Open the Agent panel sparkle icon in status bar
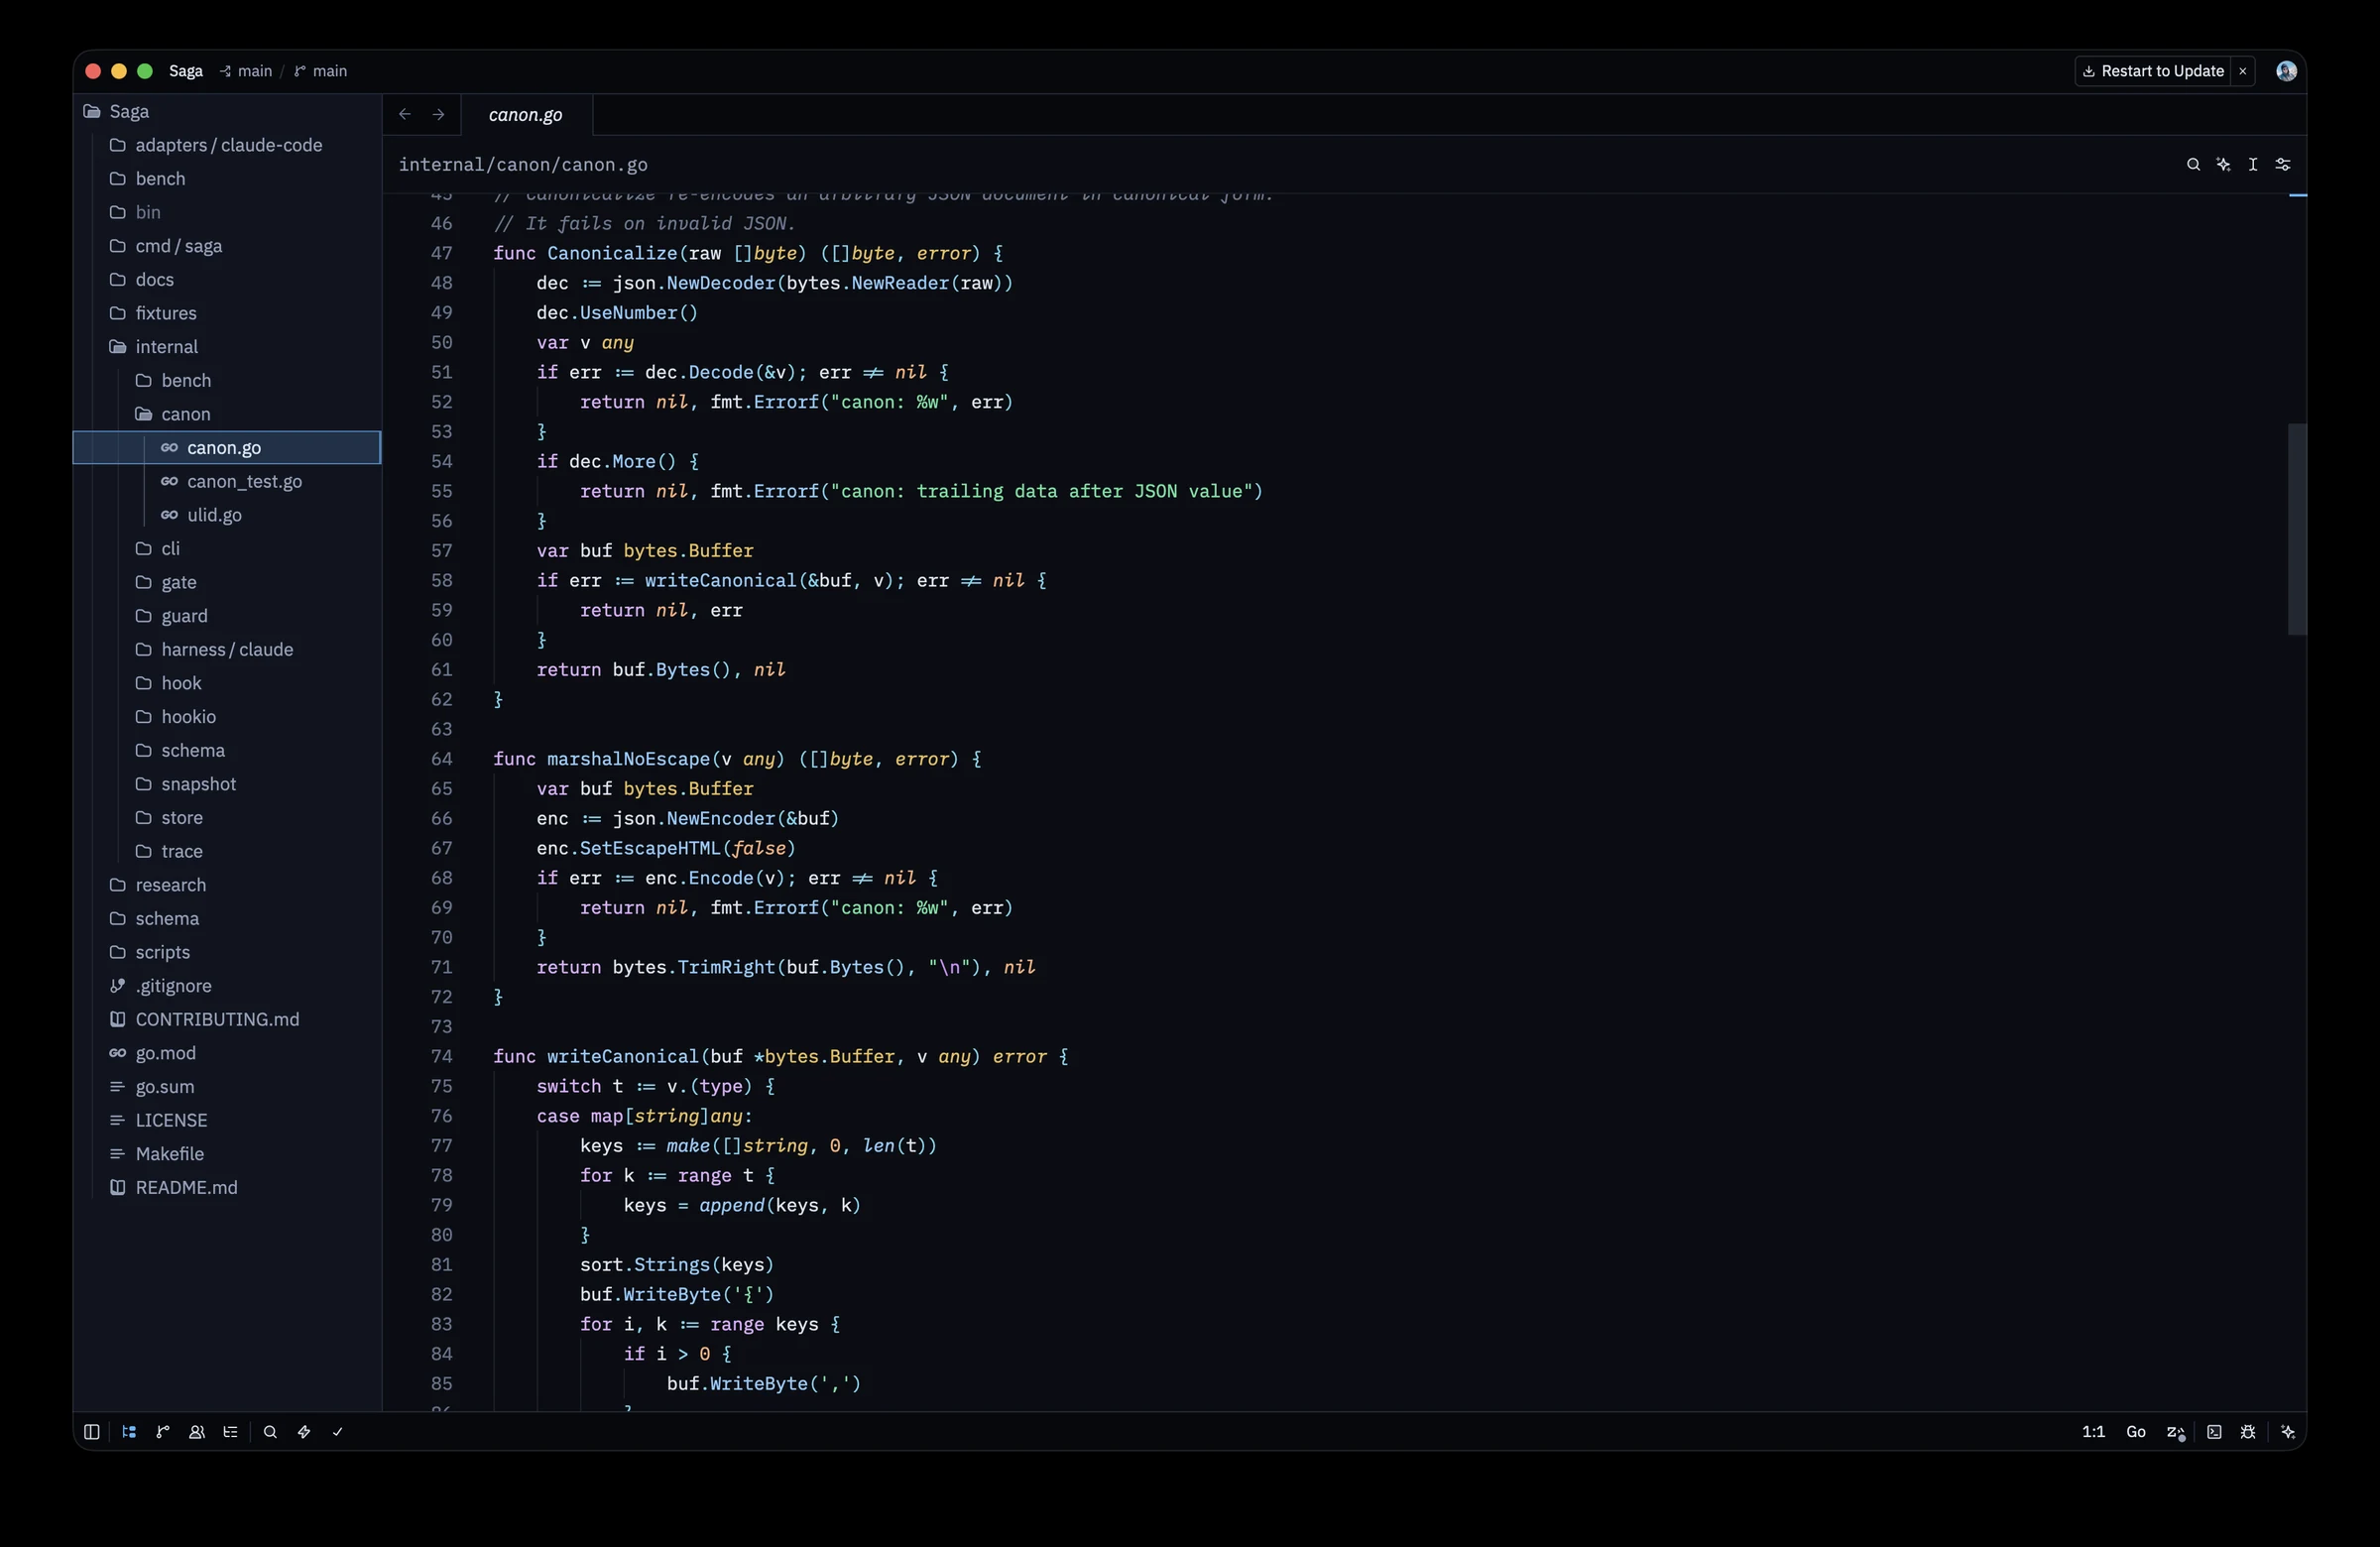This screenshot has width=2380, height=1547. [x=2287, y=1432]
